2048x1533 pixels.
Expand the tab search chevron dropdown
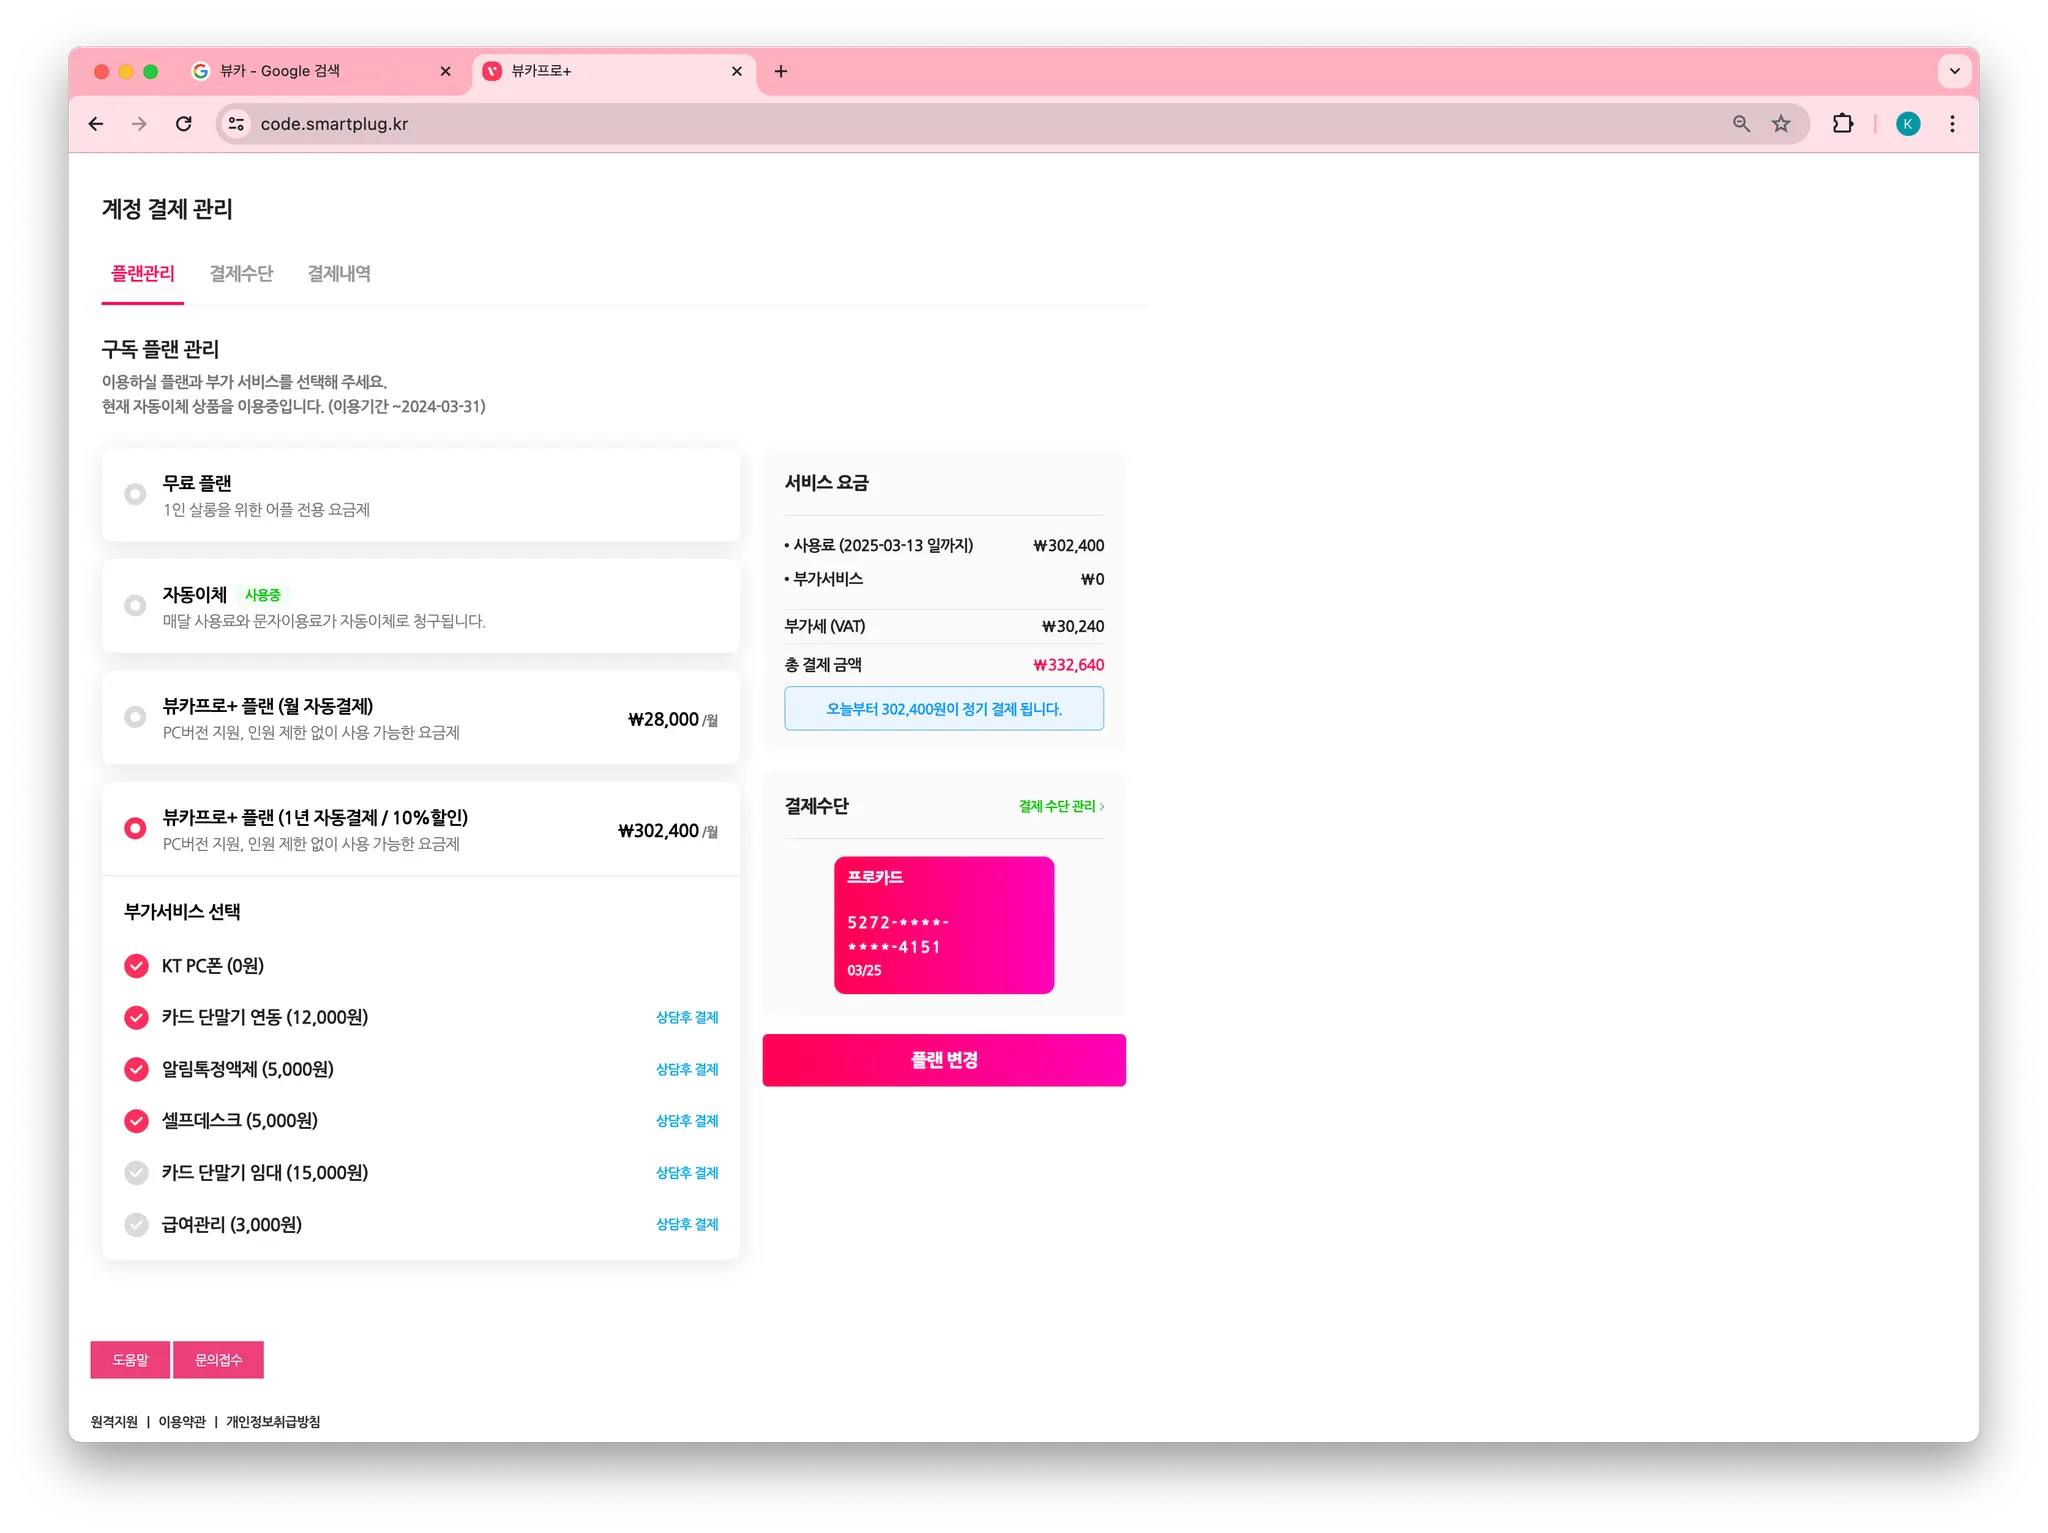coord(1954,71)
